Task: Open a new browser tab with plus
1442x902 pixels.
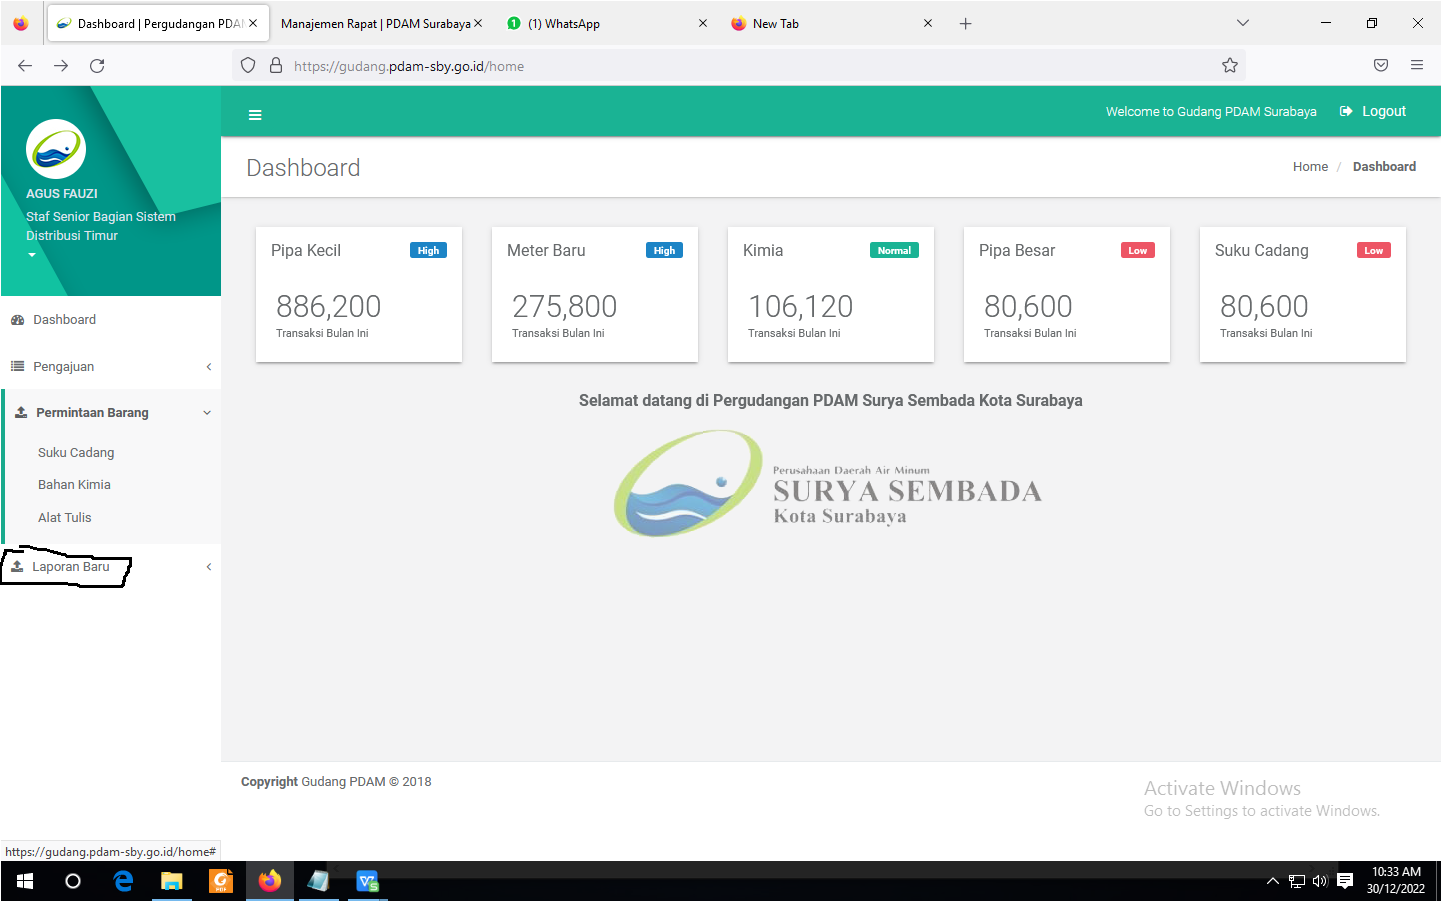Action: [965, 23]
